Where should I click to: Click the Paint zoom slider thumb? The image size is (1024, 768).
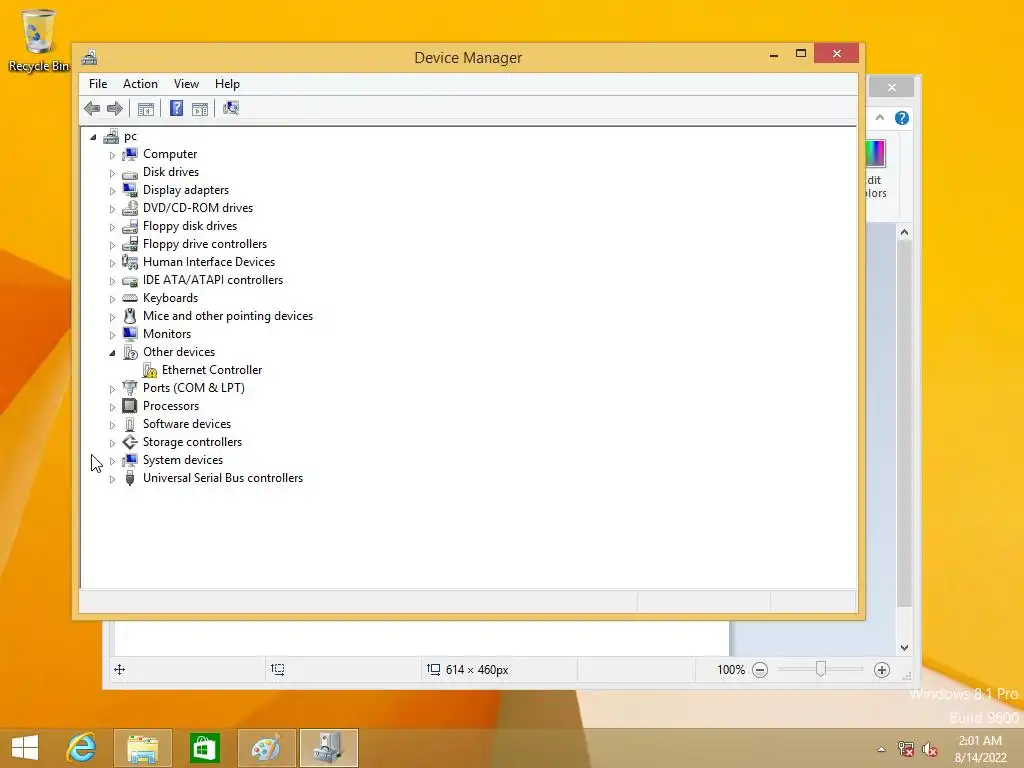coord(821,669)
